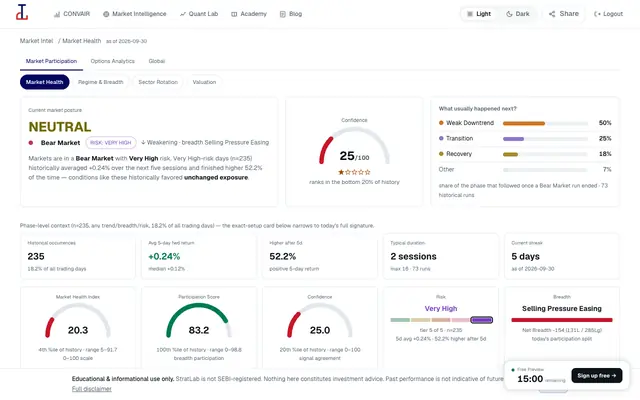Switch to Light theme
The height and width of the screenshot is (400, 640).
pyautogui.click(x=479, y=14)
